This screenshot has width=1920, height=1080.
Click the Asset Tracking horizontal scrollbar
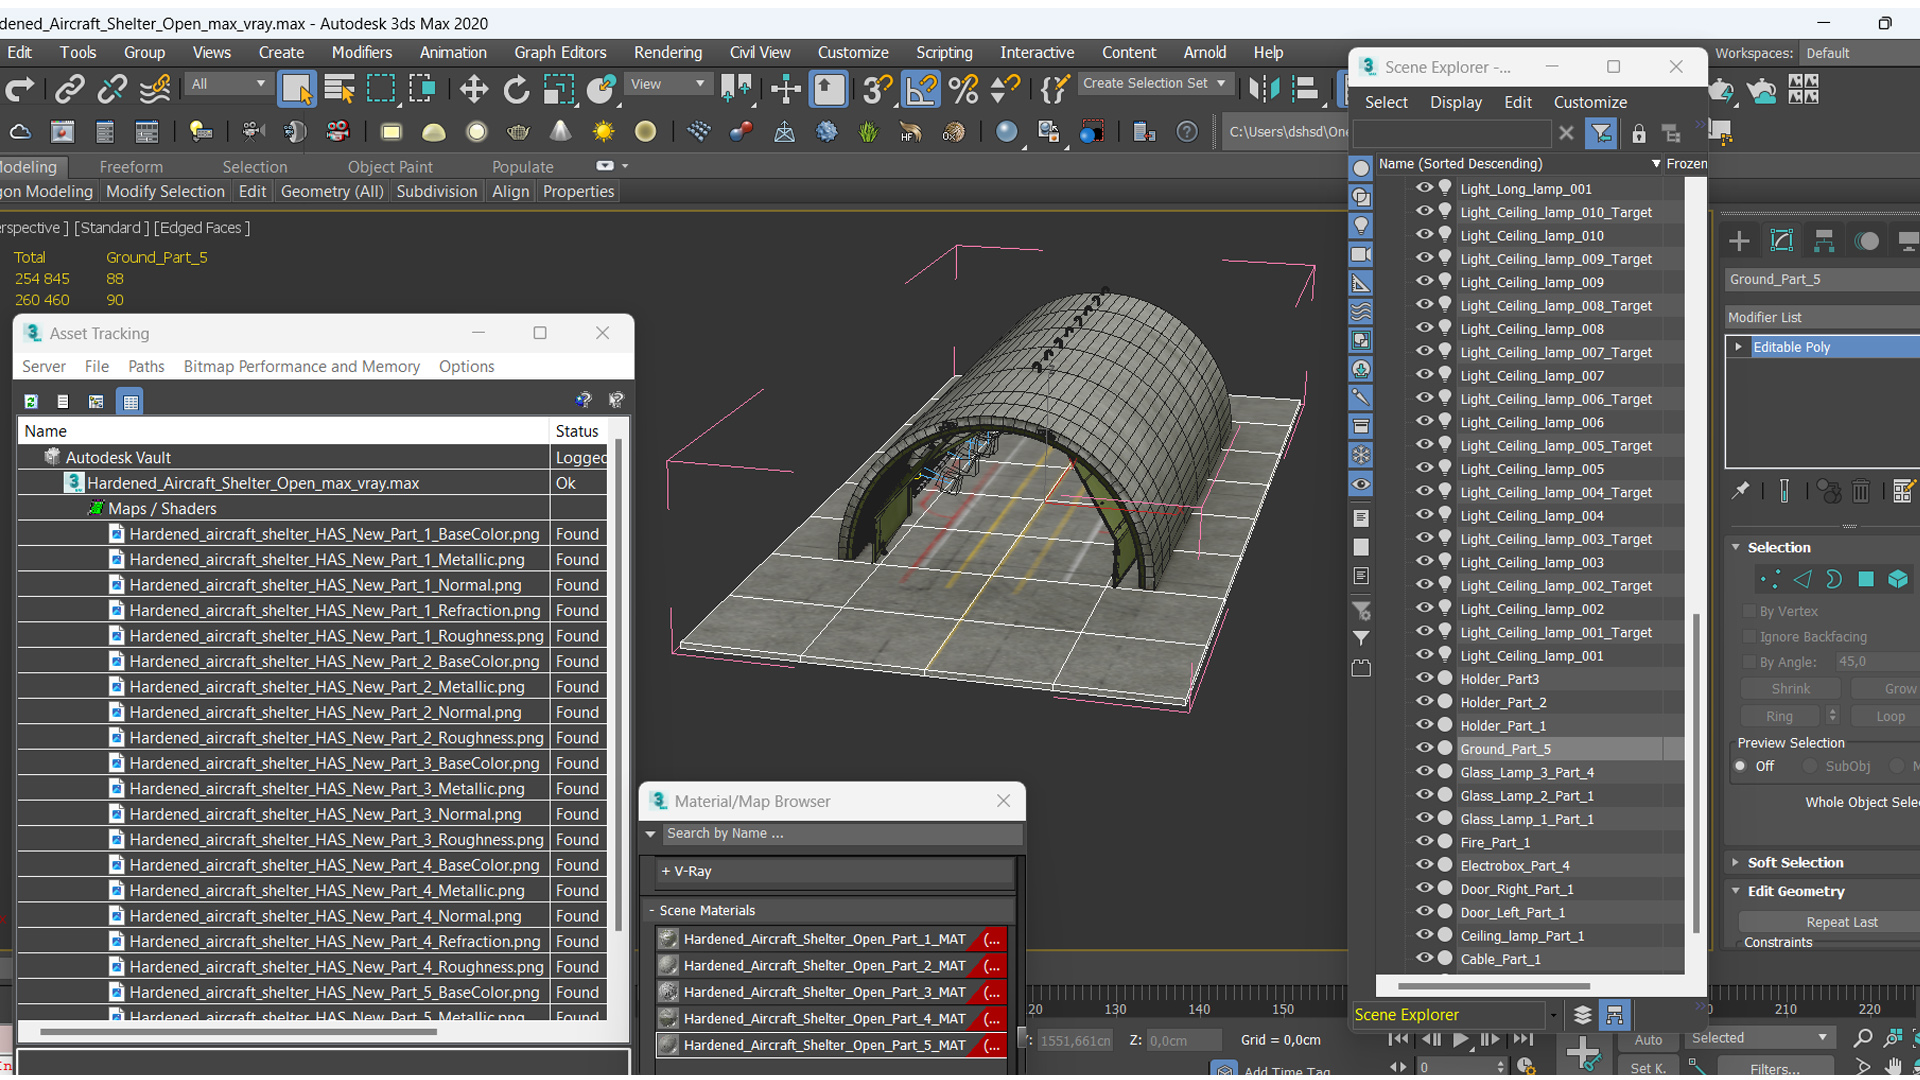pos(238,1031)
